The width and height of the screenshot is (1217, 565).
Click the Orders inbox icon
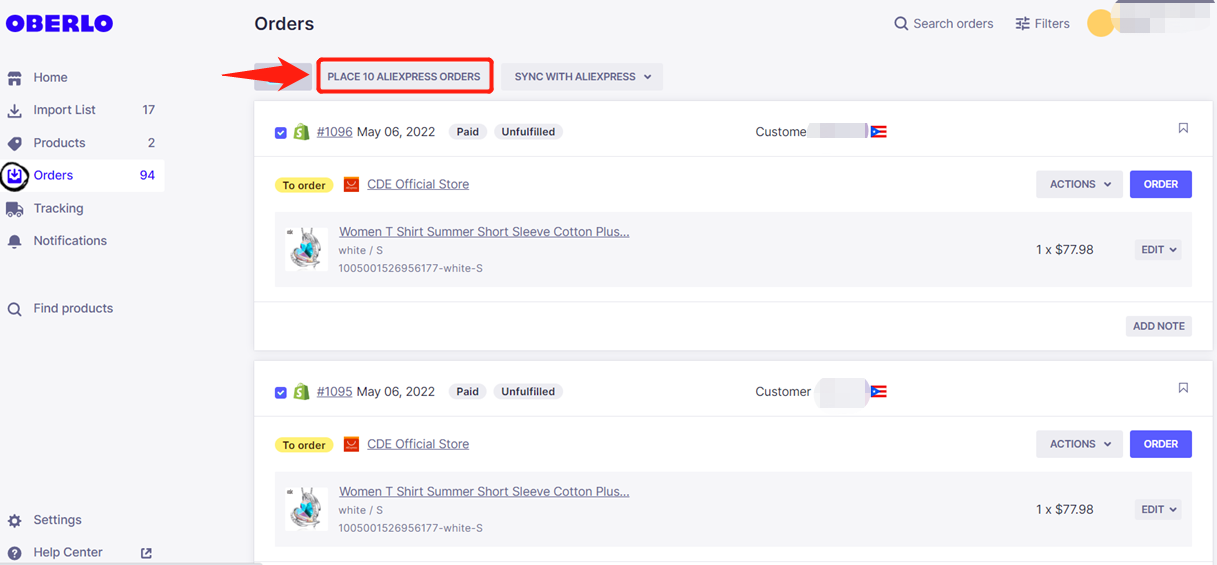[x=15, y=176]
